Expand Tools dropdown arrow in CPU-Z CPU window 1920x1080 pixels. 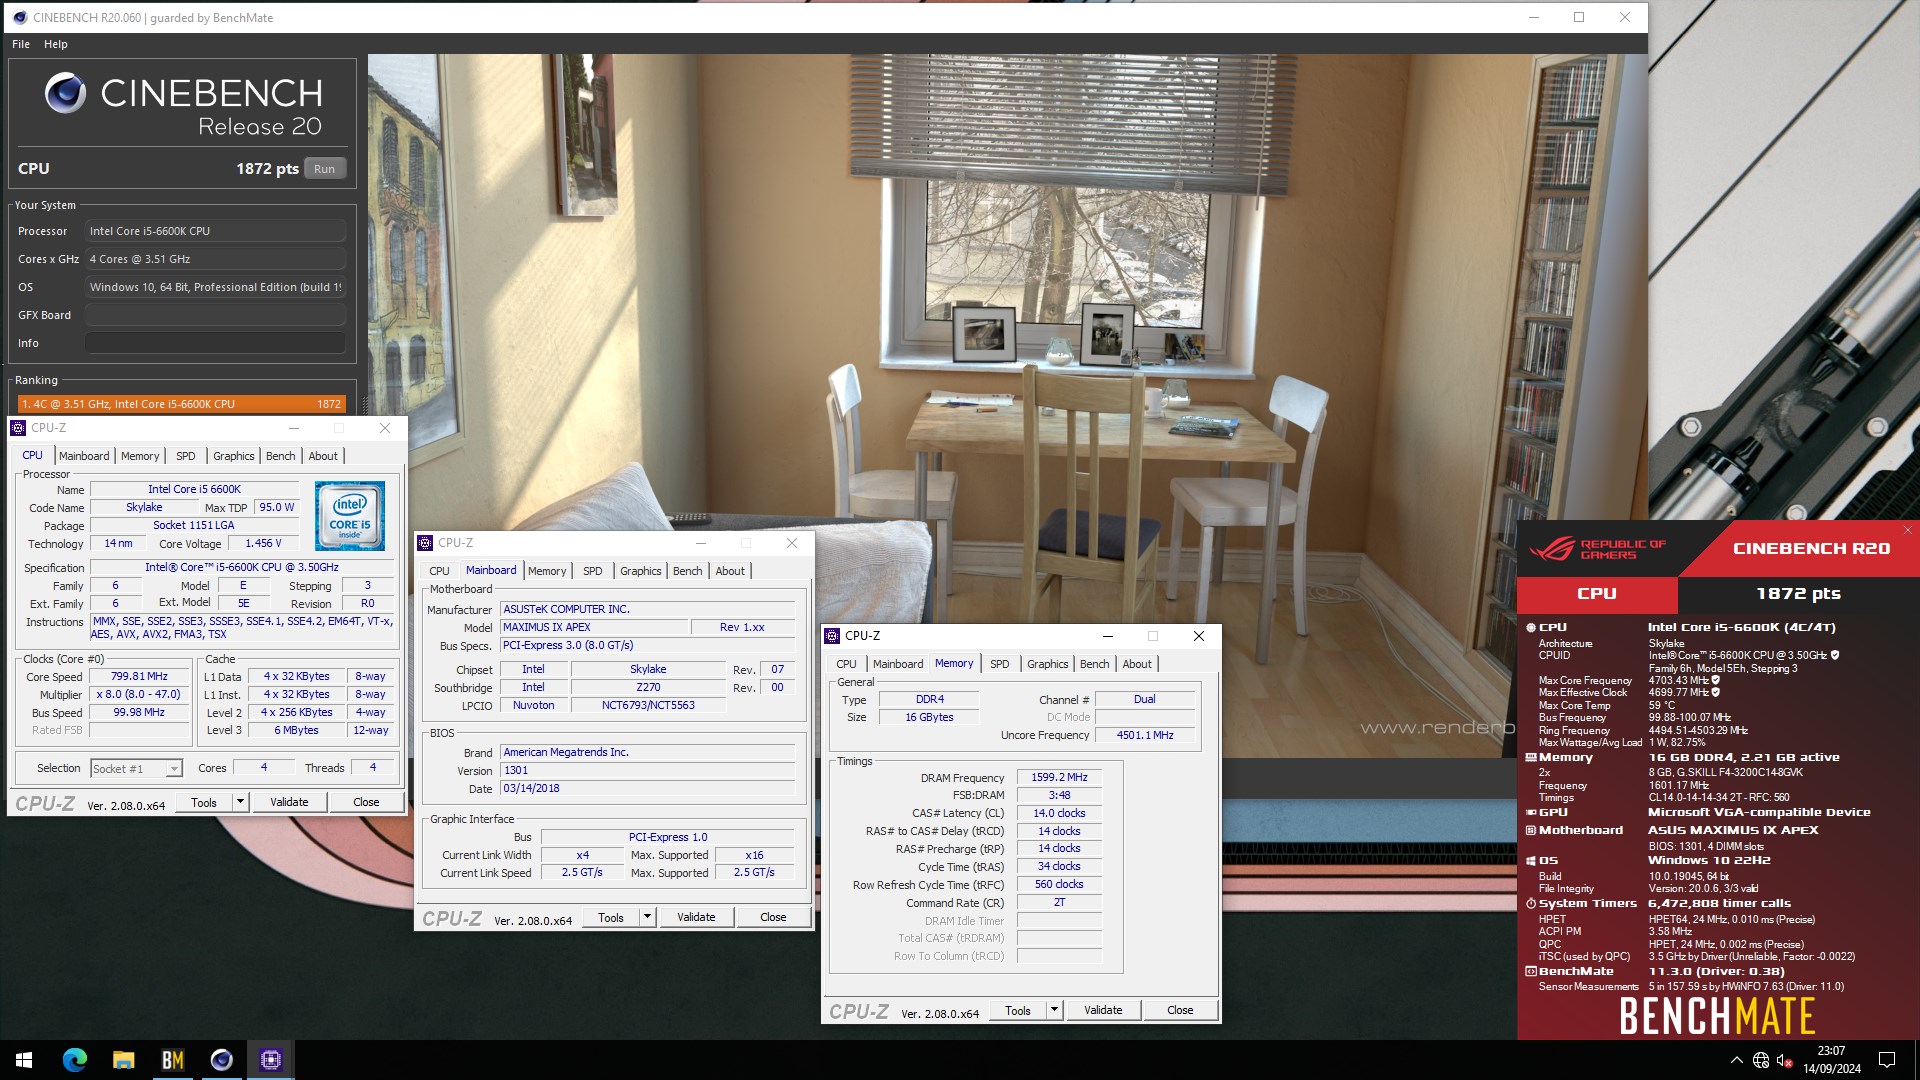pyautogui.click(x=240, y=803)
